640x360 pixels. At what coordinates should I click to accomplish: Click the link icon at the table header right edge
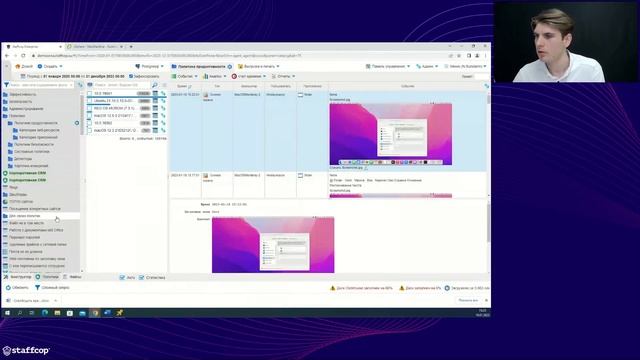[486, 86]
